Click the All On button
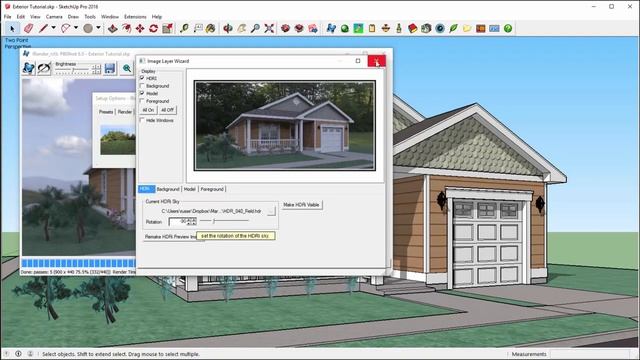The height and width of the screenshot is (360, 640). coord(148,110)
